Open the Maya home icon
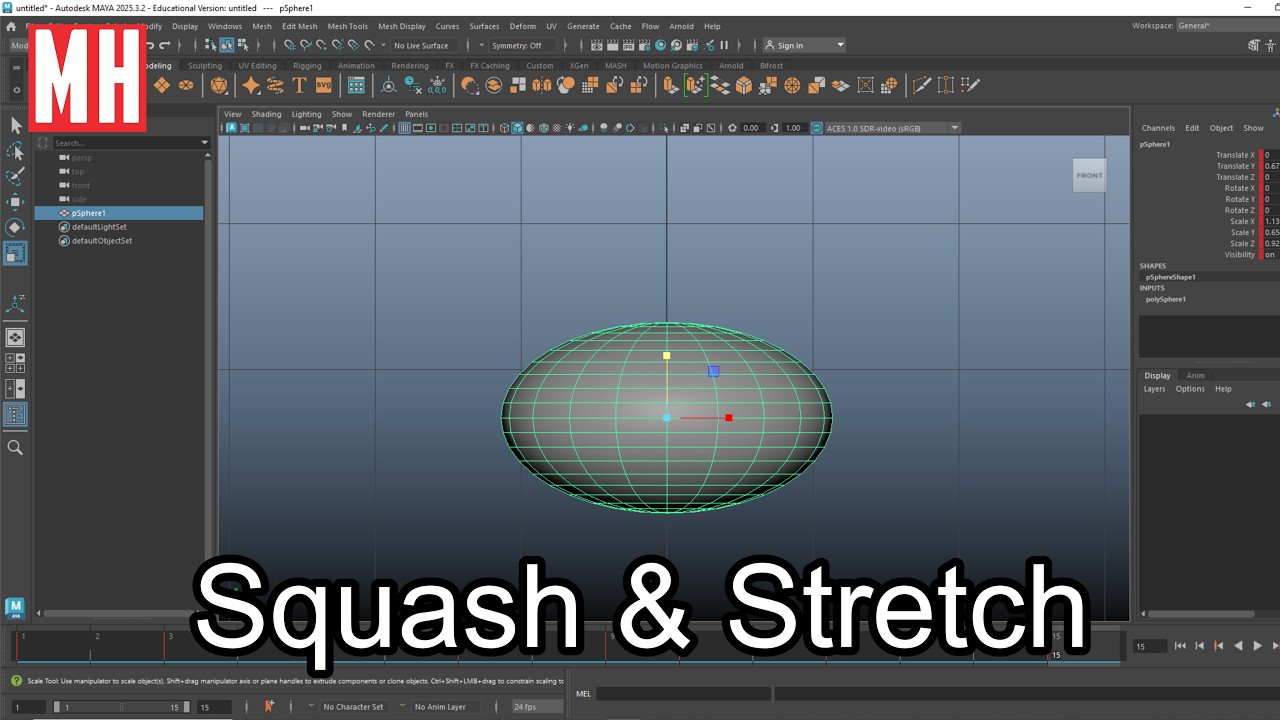The image size is (1280, 720). point(11,26)
